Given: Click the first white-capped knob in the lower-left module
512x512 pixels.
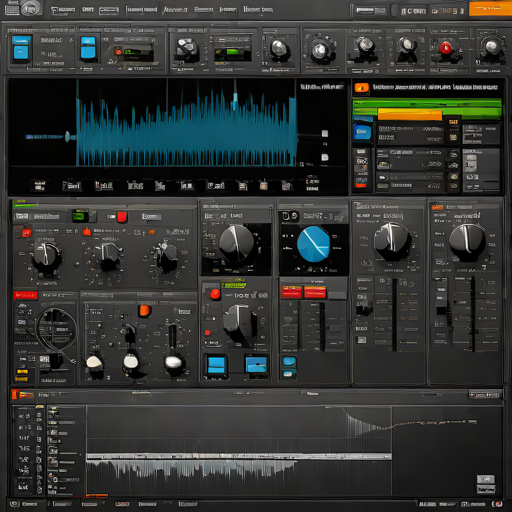Looking at the screenshot, I should pos(94,363).
